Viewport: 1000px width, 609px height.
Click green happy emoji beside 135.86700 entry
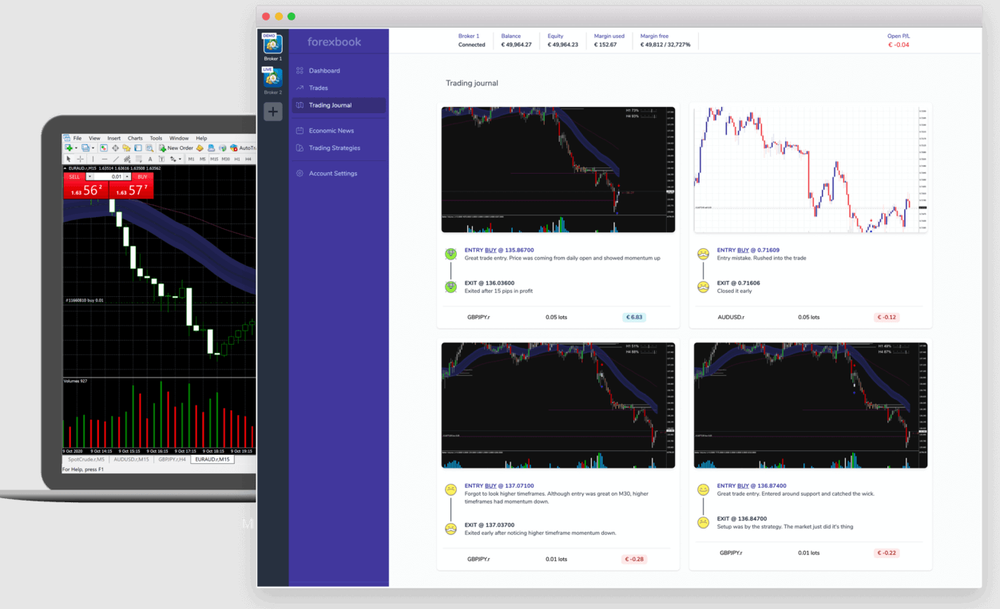[451, 254]
